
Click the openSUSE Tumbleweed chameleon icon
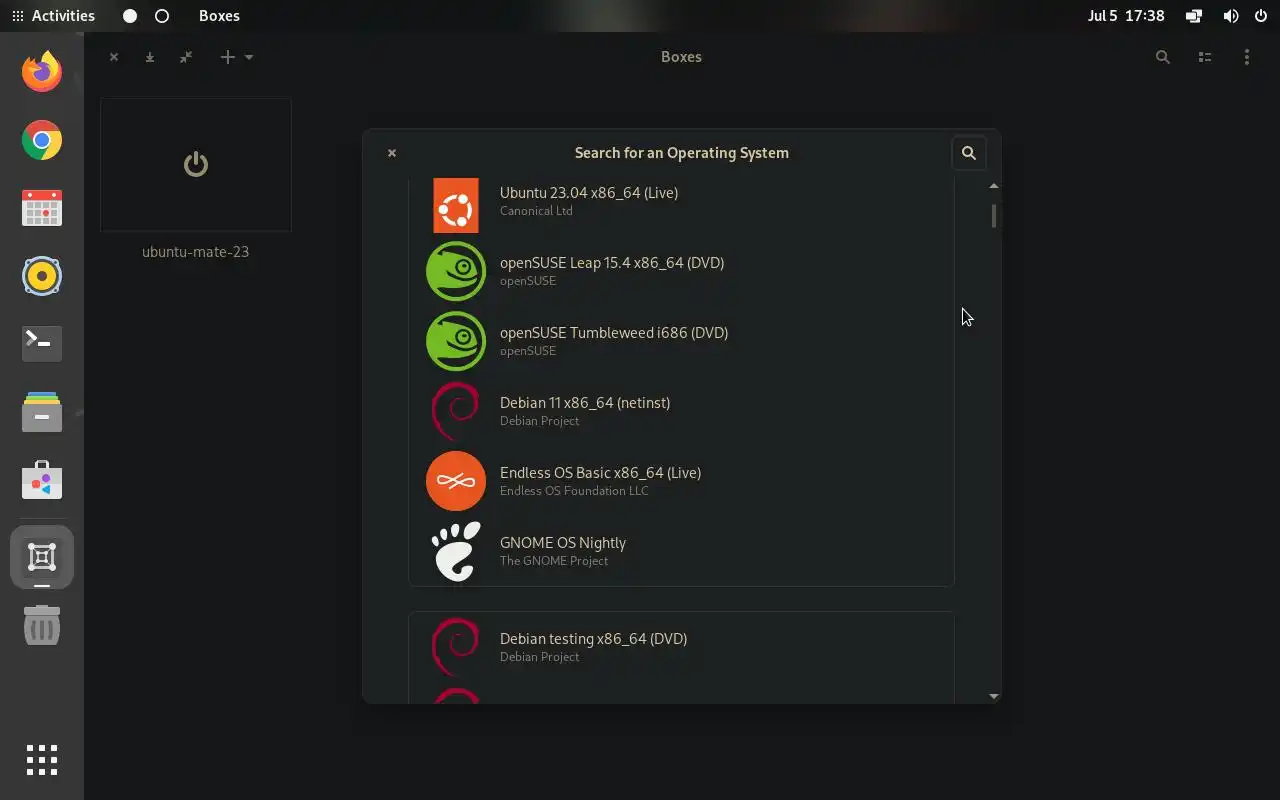click(456, 341)
